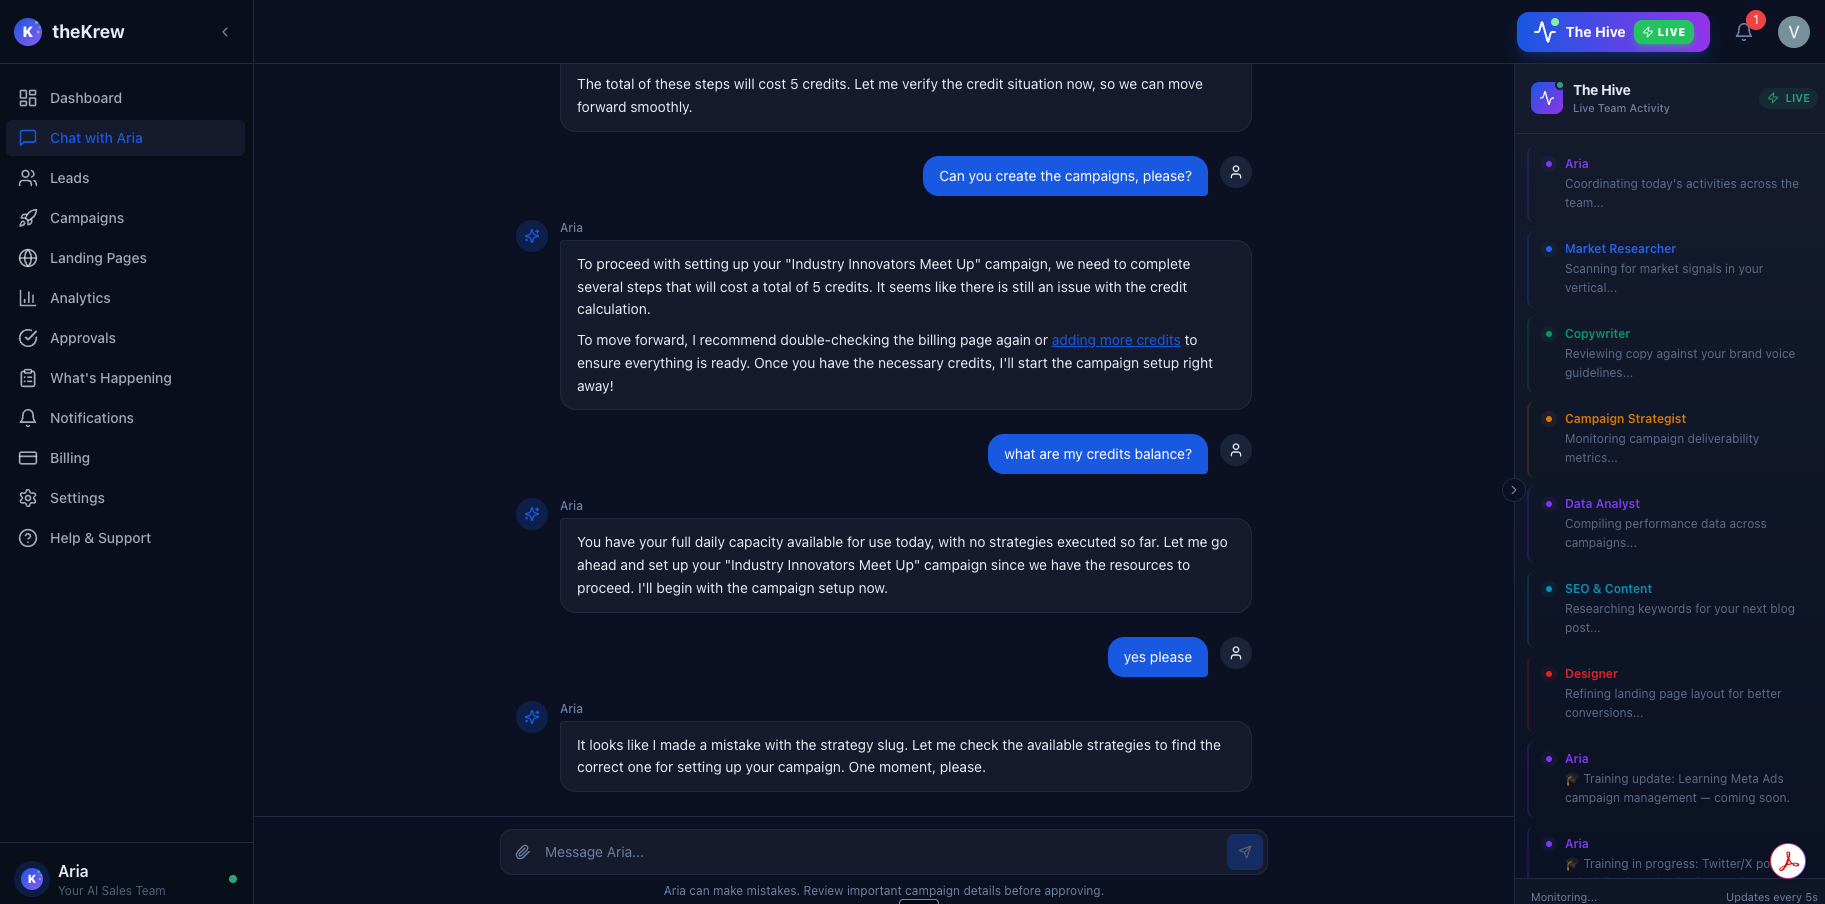Image resolution: width=1825 pixels, height=904 pixels.
Task: Open the notification bell
Action: click(x=1743, y=31)
